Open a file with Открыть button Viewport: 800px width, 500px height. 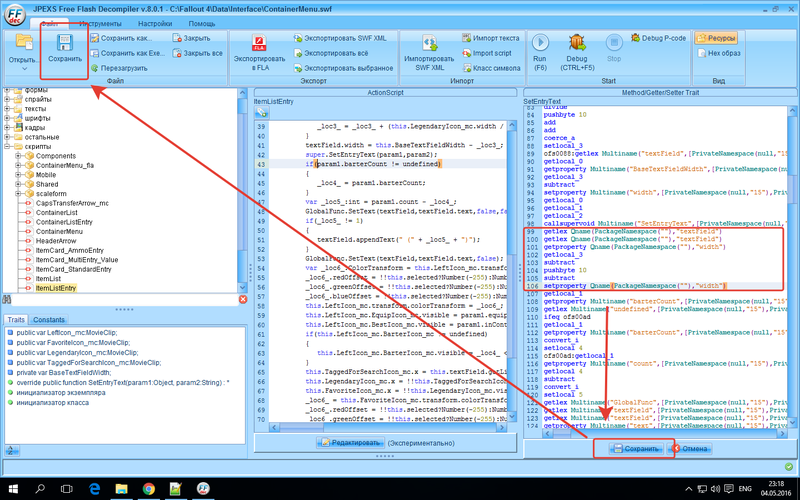[23, 50]
